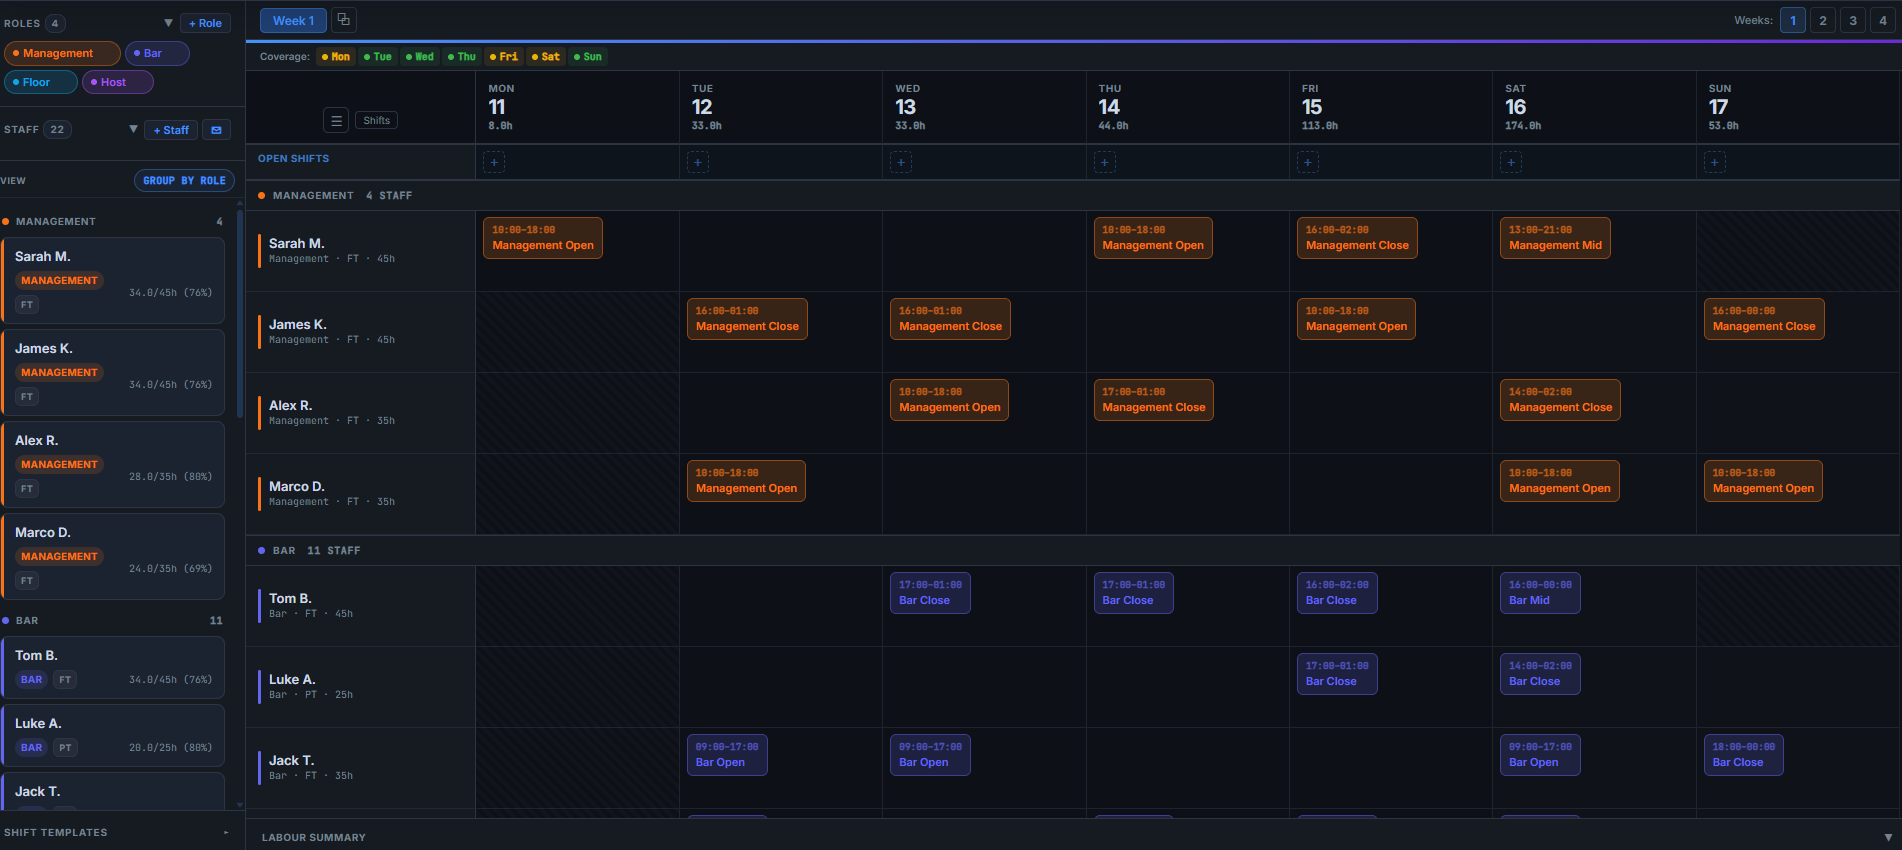Select the Week 1 tab

(293, 20)
